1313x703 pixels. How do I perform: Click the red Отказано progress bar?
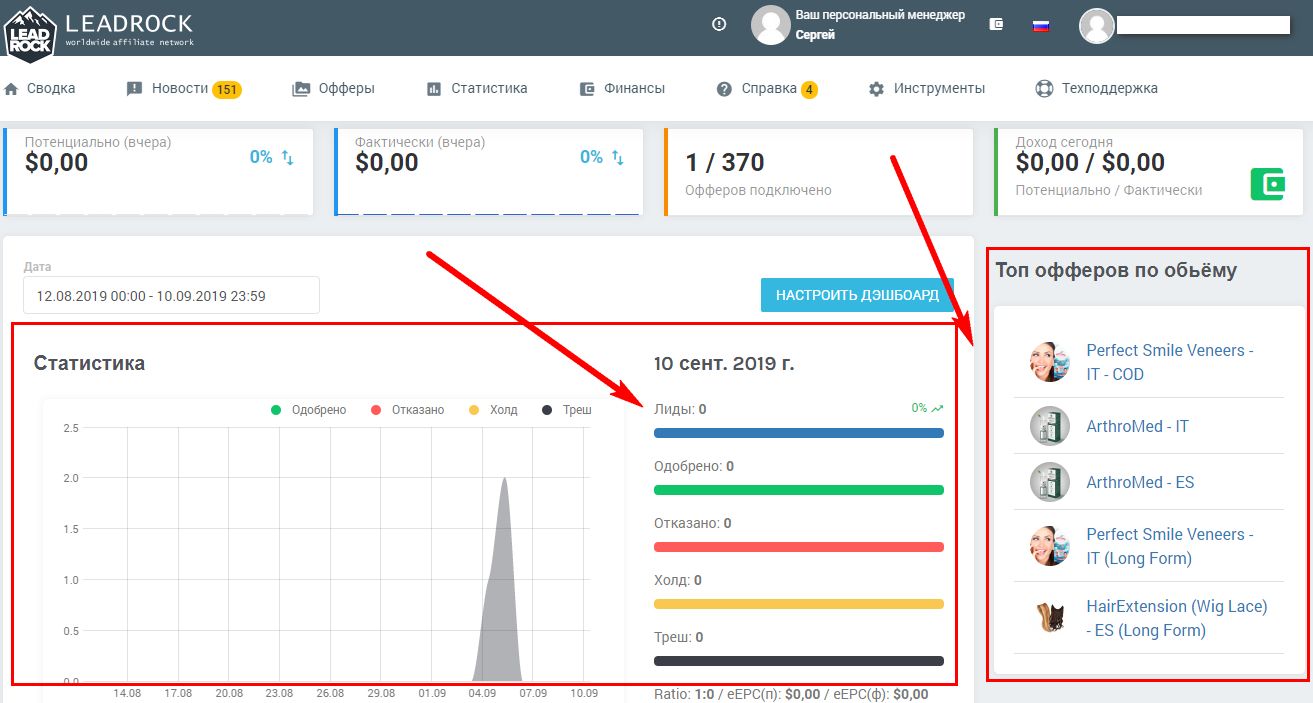coord(799,547)
